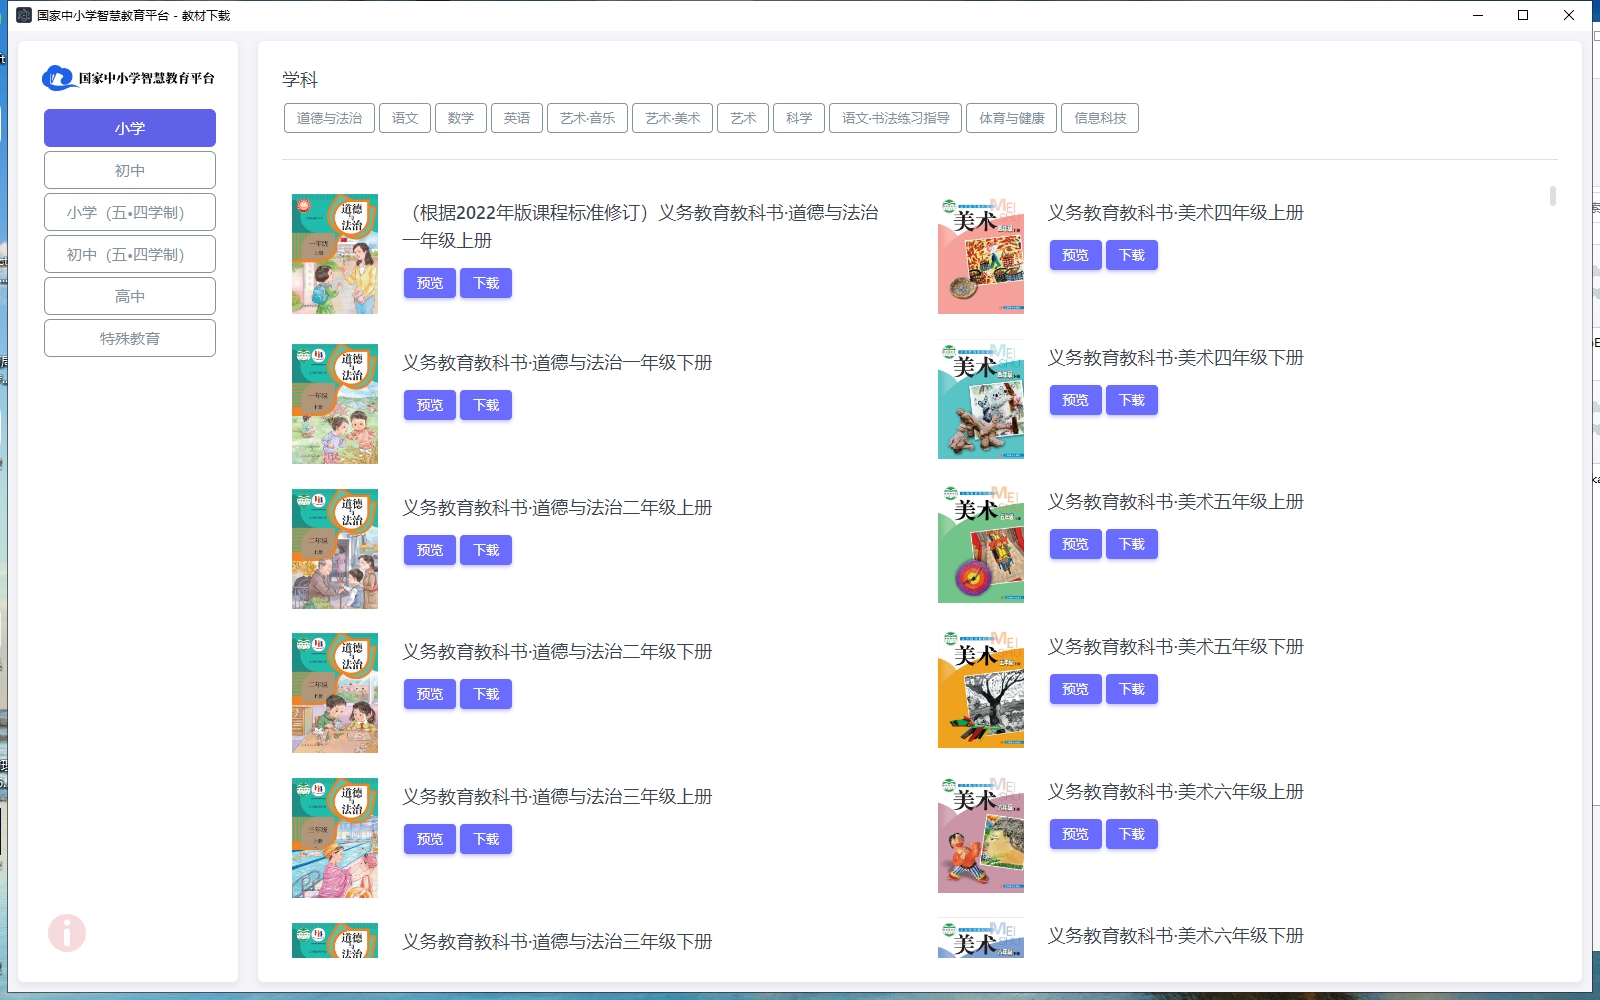Select the 体育与健康 subject filter
This screenshot has height=1000, width=1600.
pos(1011,118)
